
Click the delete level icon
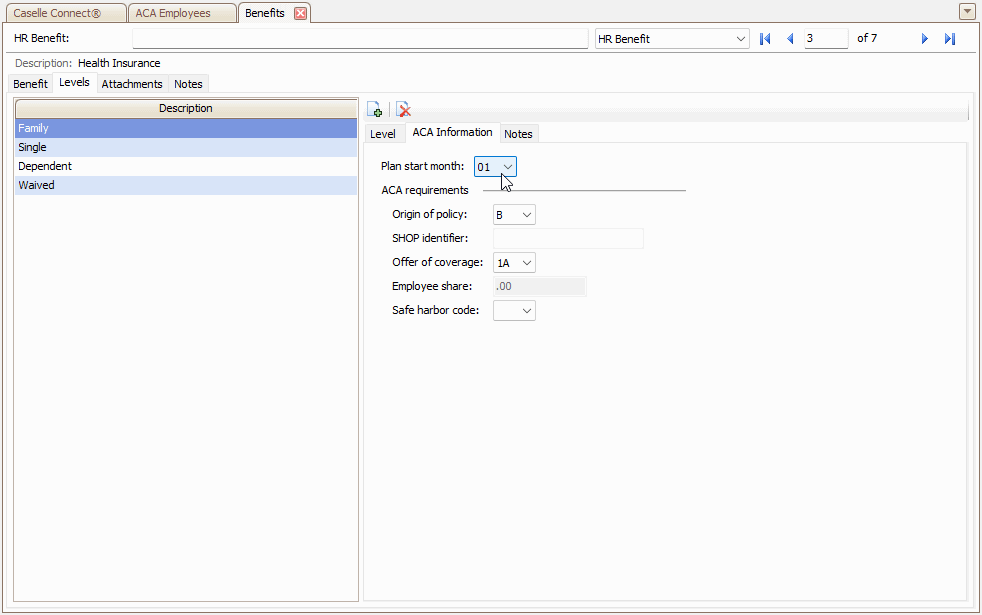[404, 109]
